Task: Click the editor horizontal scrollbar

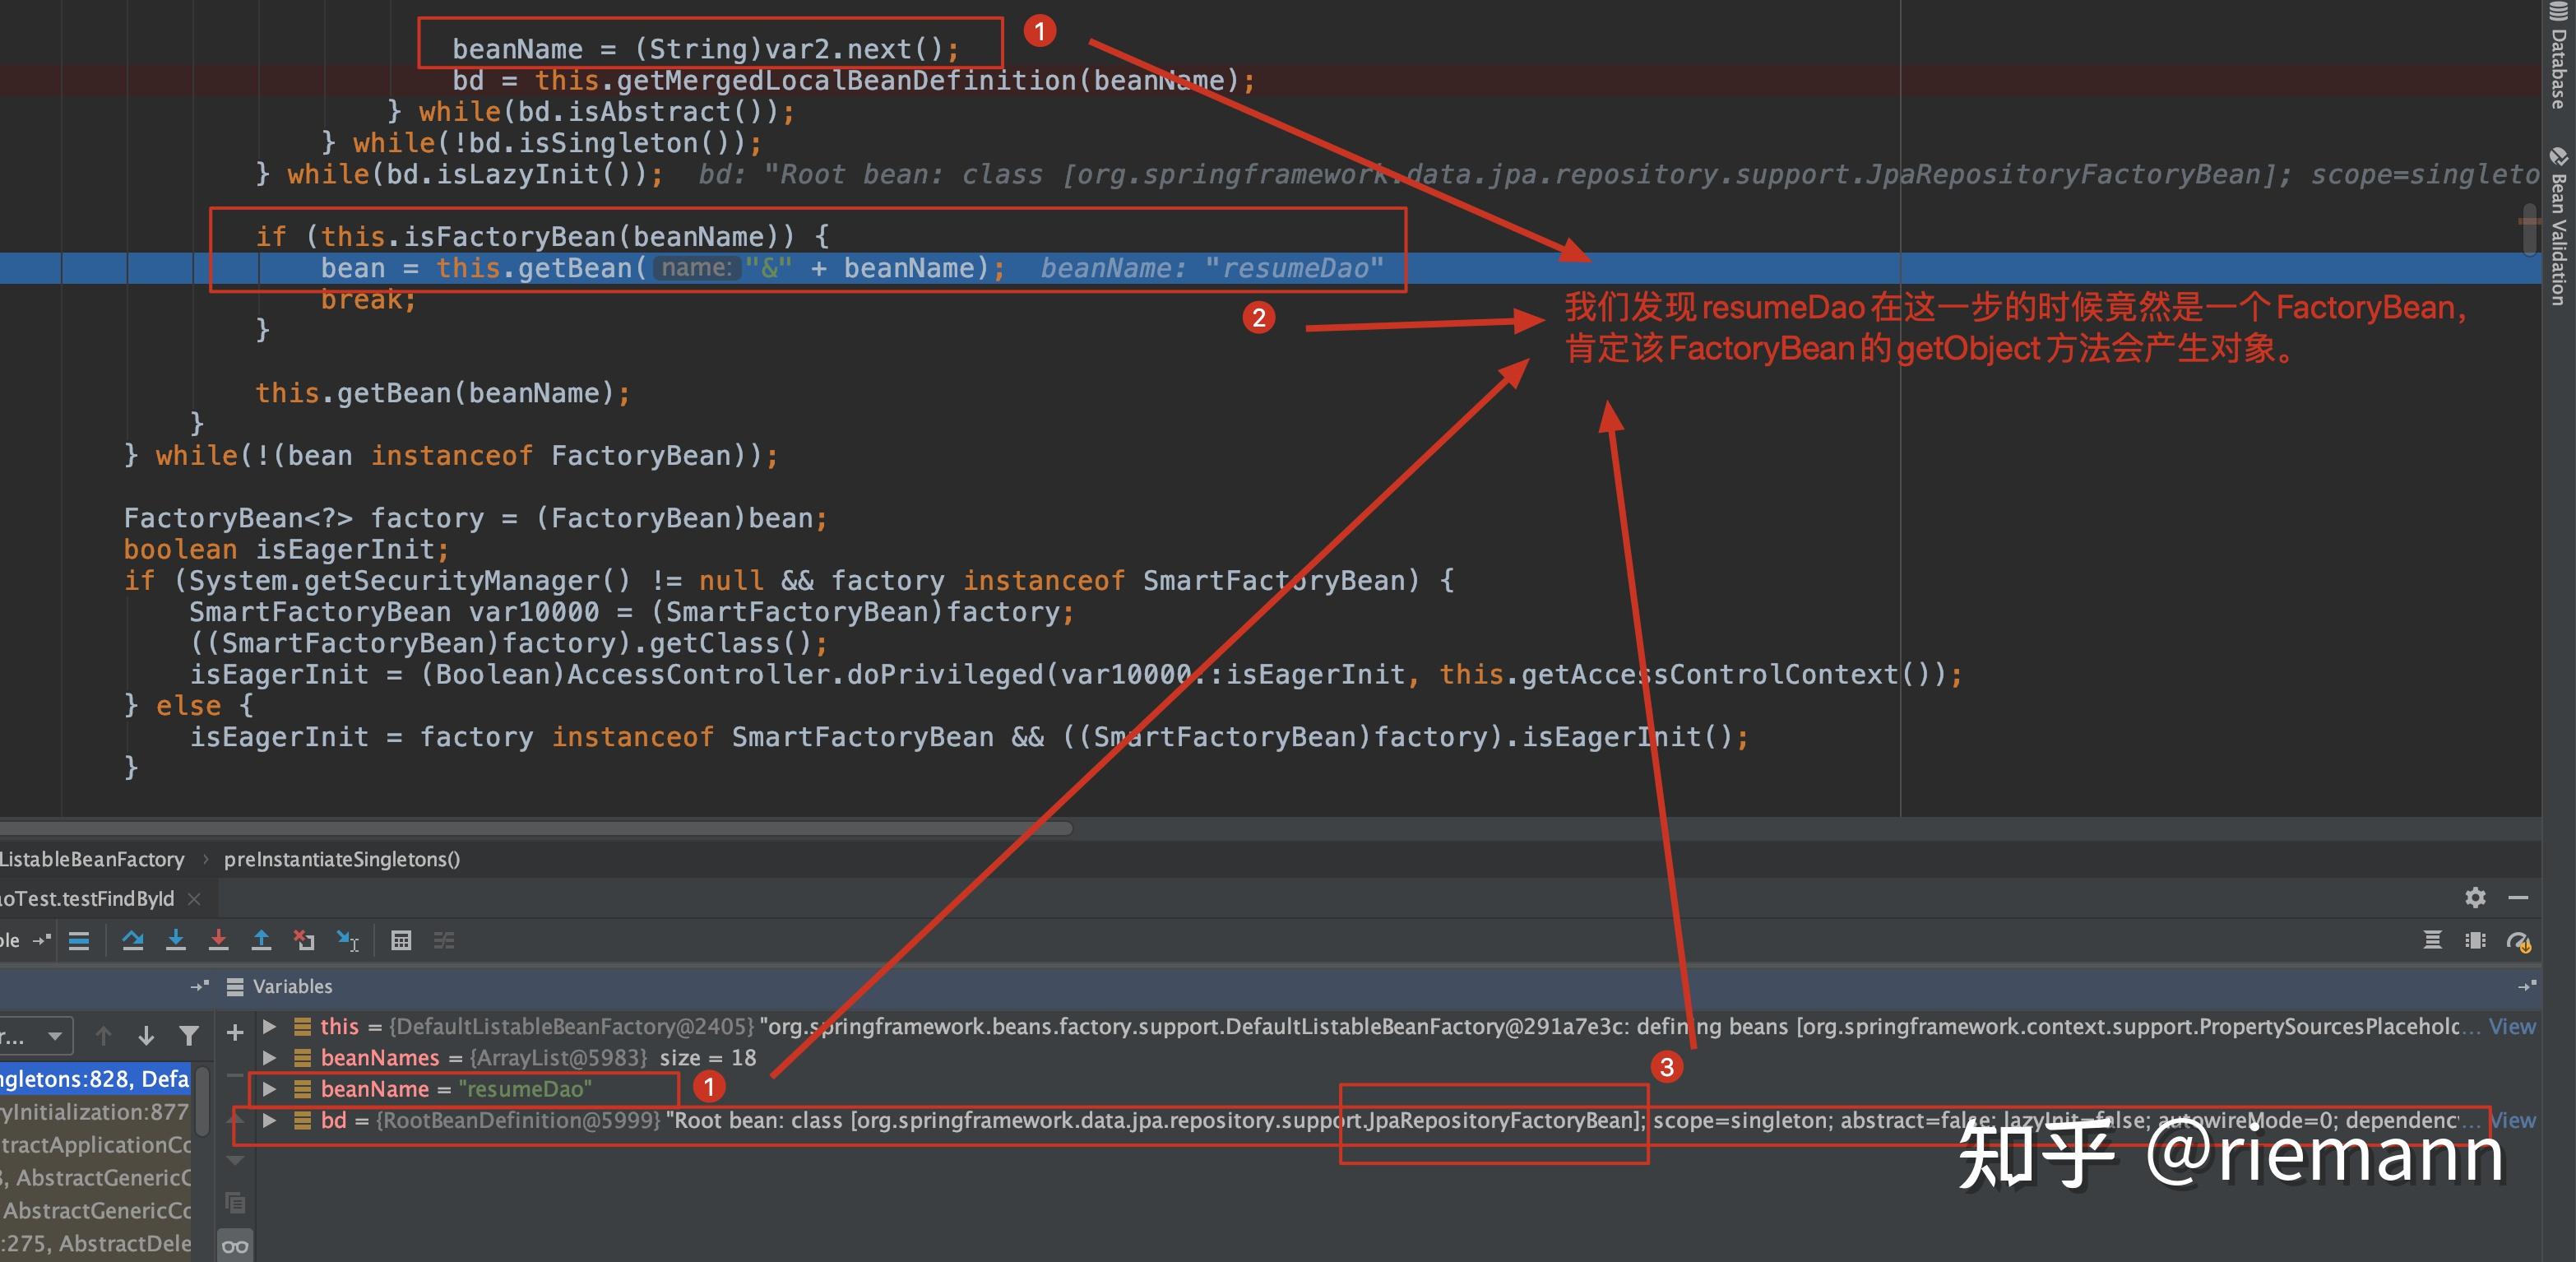Action: [x=536, y=828]
